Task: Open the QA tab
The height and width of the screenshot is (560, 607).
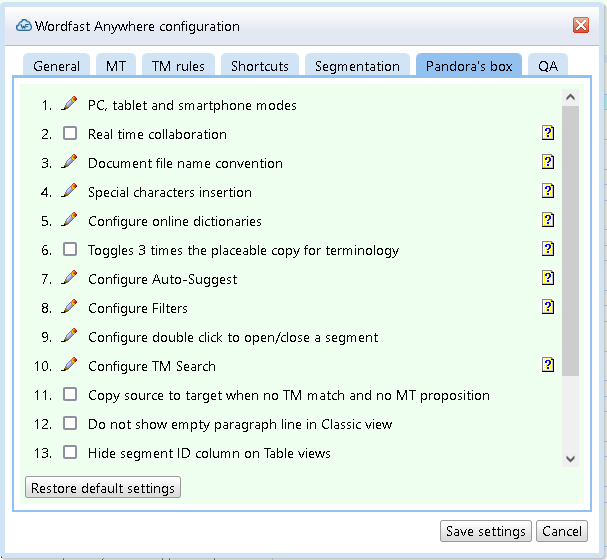Action: (548, 66)
